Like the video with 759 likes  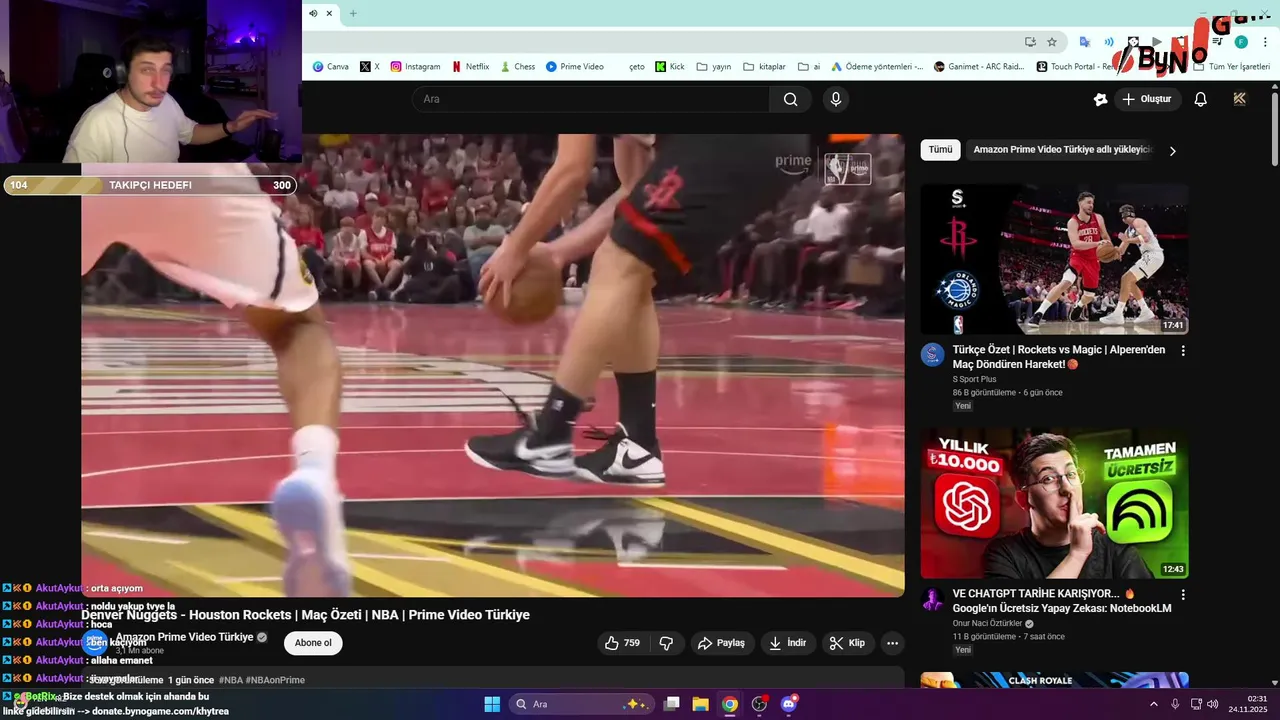pyautogui.click(x=622, y=643)
